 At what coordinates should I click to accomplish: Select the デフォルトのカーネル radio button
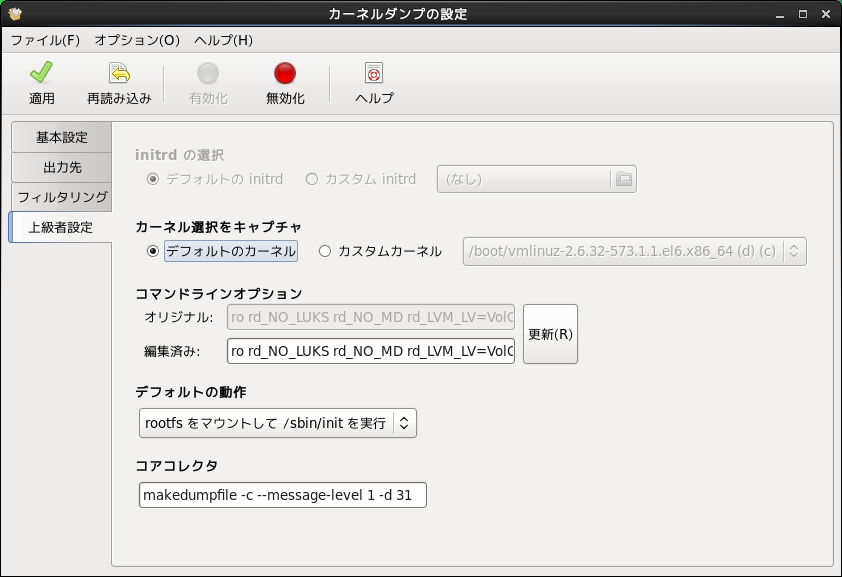pyautogui.click(x=153, y=251)
